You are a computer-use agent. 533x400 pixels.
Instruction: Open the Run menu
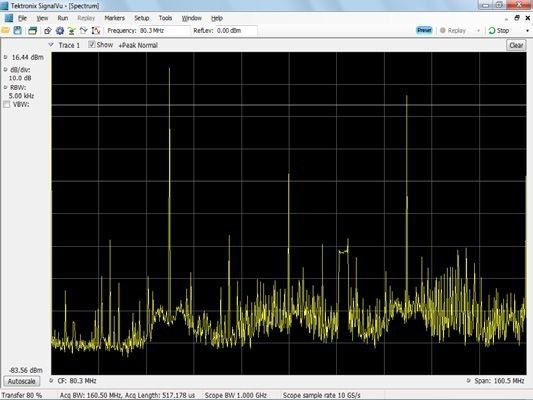(x=63, y=18)
